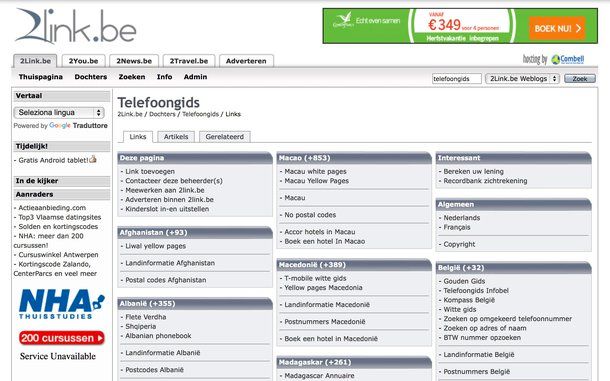Select the Links content tab
Screen dimensions: 610x381
138,137
